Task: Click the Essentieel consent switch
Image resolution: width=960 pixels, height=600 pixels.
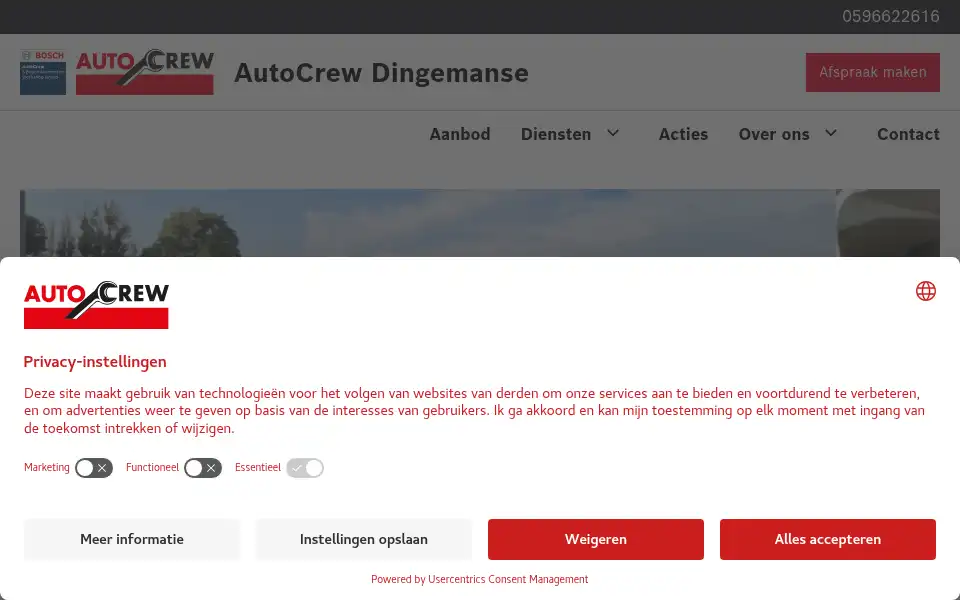Action: [x=305, y=468]
